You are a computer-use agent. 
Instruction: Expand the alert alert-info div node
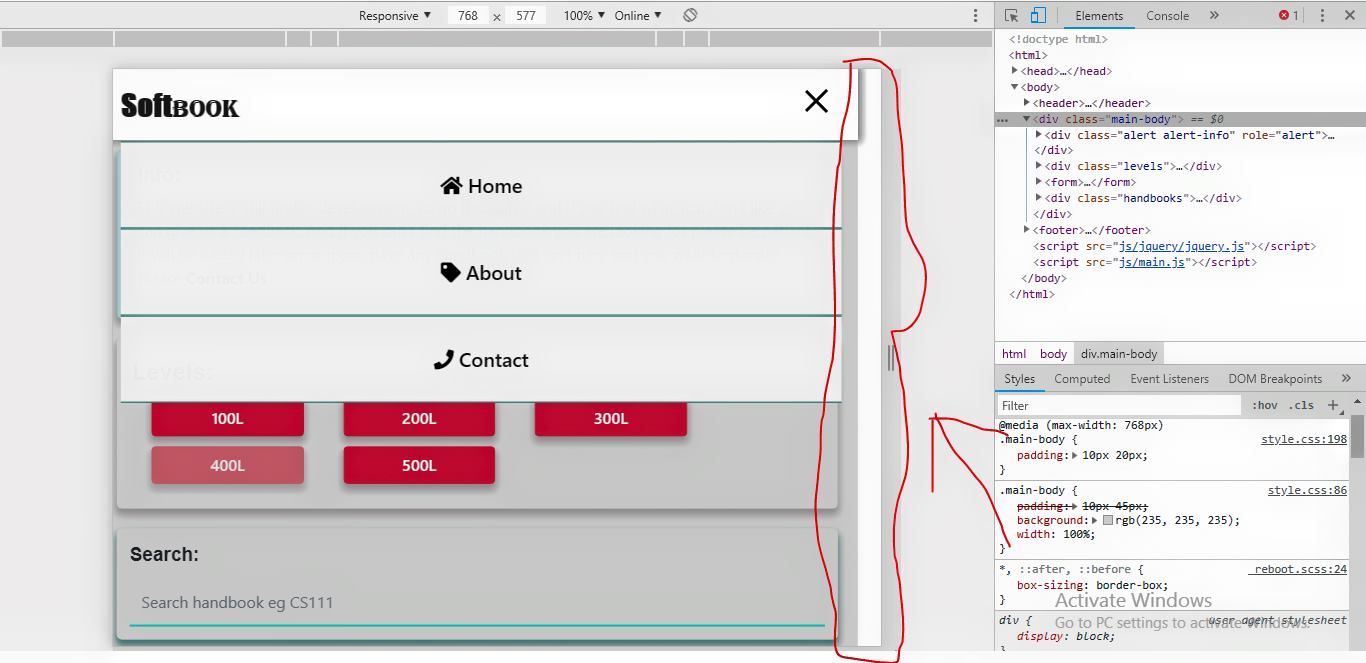1039,135
